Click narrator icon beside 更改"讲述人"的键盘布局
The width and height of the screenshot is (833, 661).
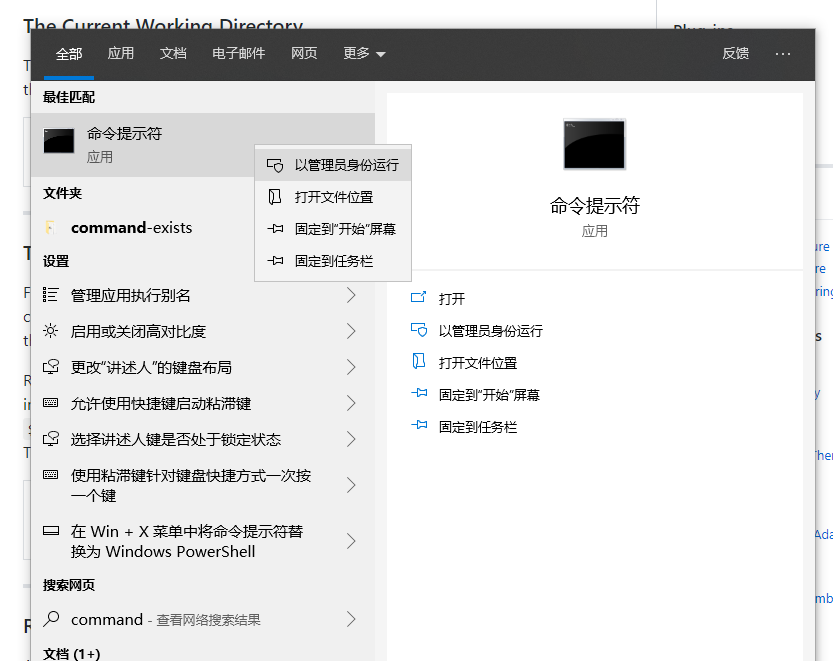coord(50,367)
